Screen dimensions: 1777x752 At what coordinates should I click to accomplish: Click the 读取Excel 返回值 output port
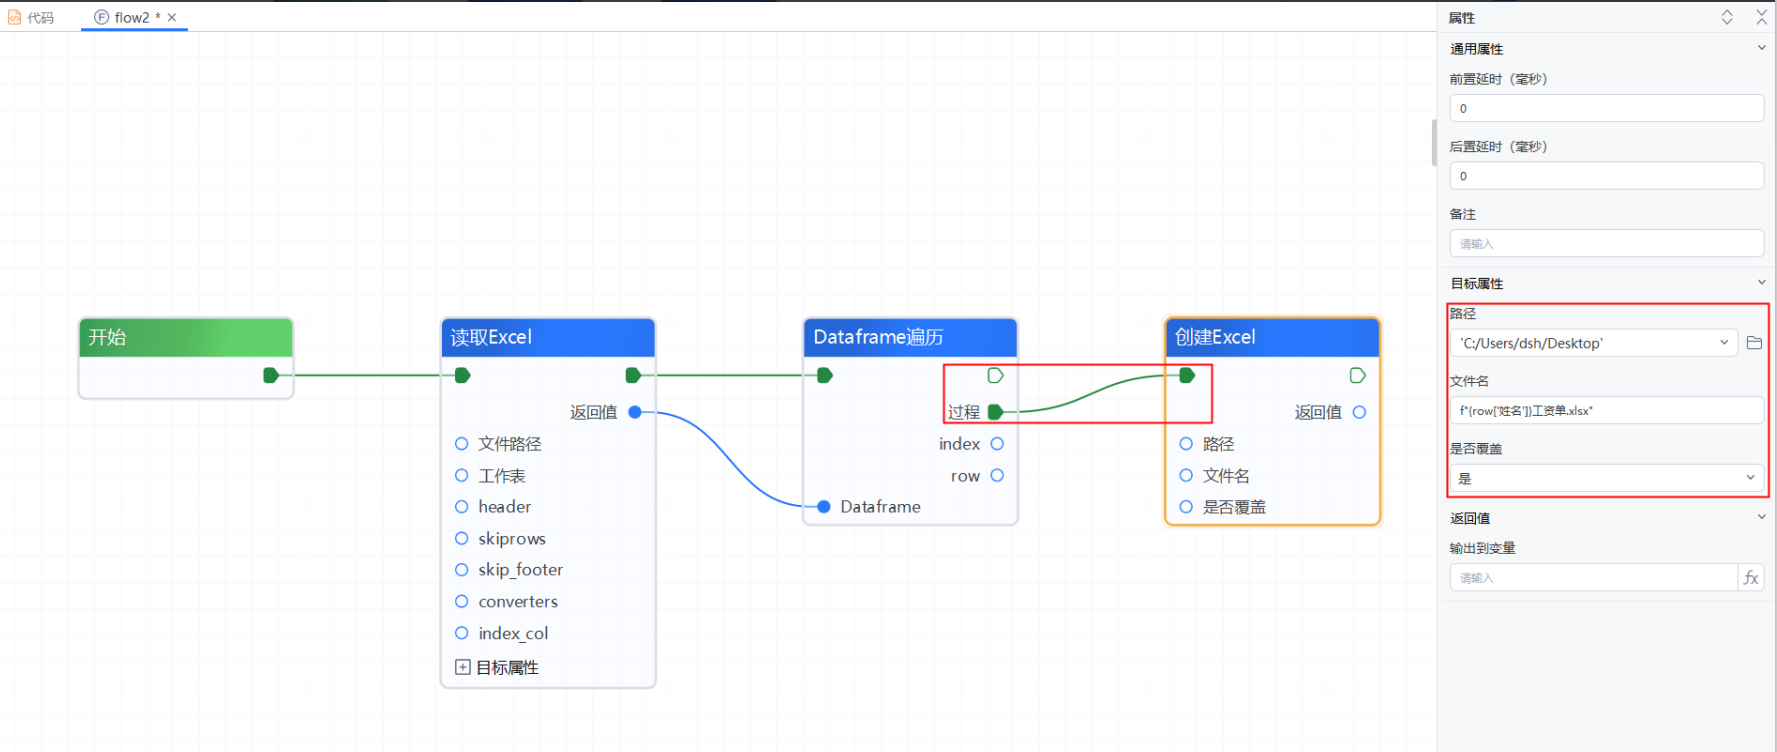(x=635, y=412)
